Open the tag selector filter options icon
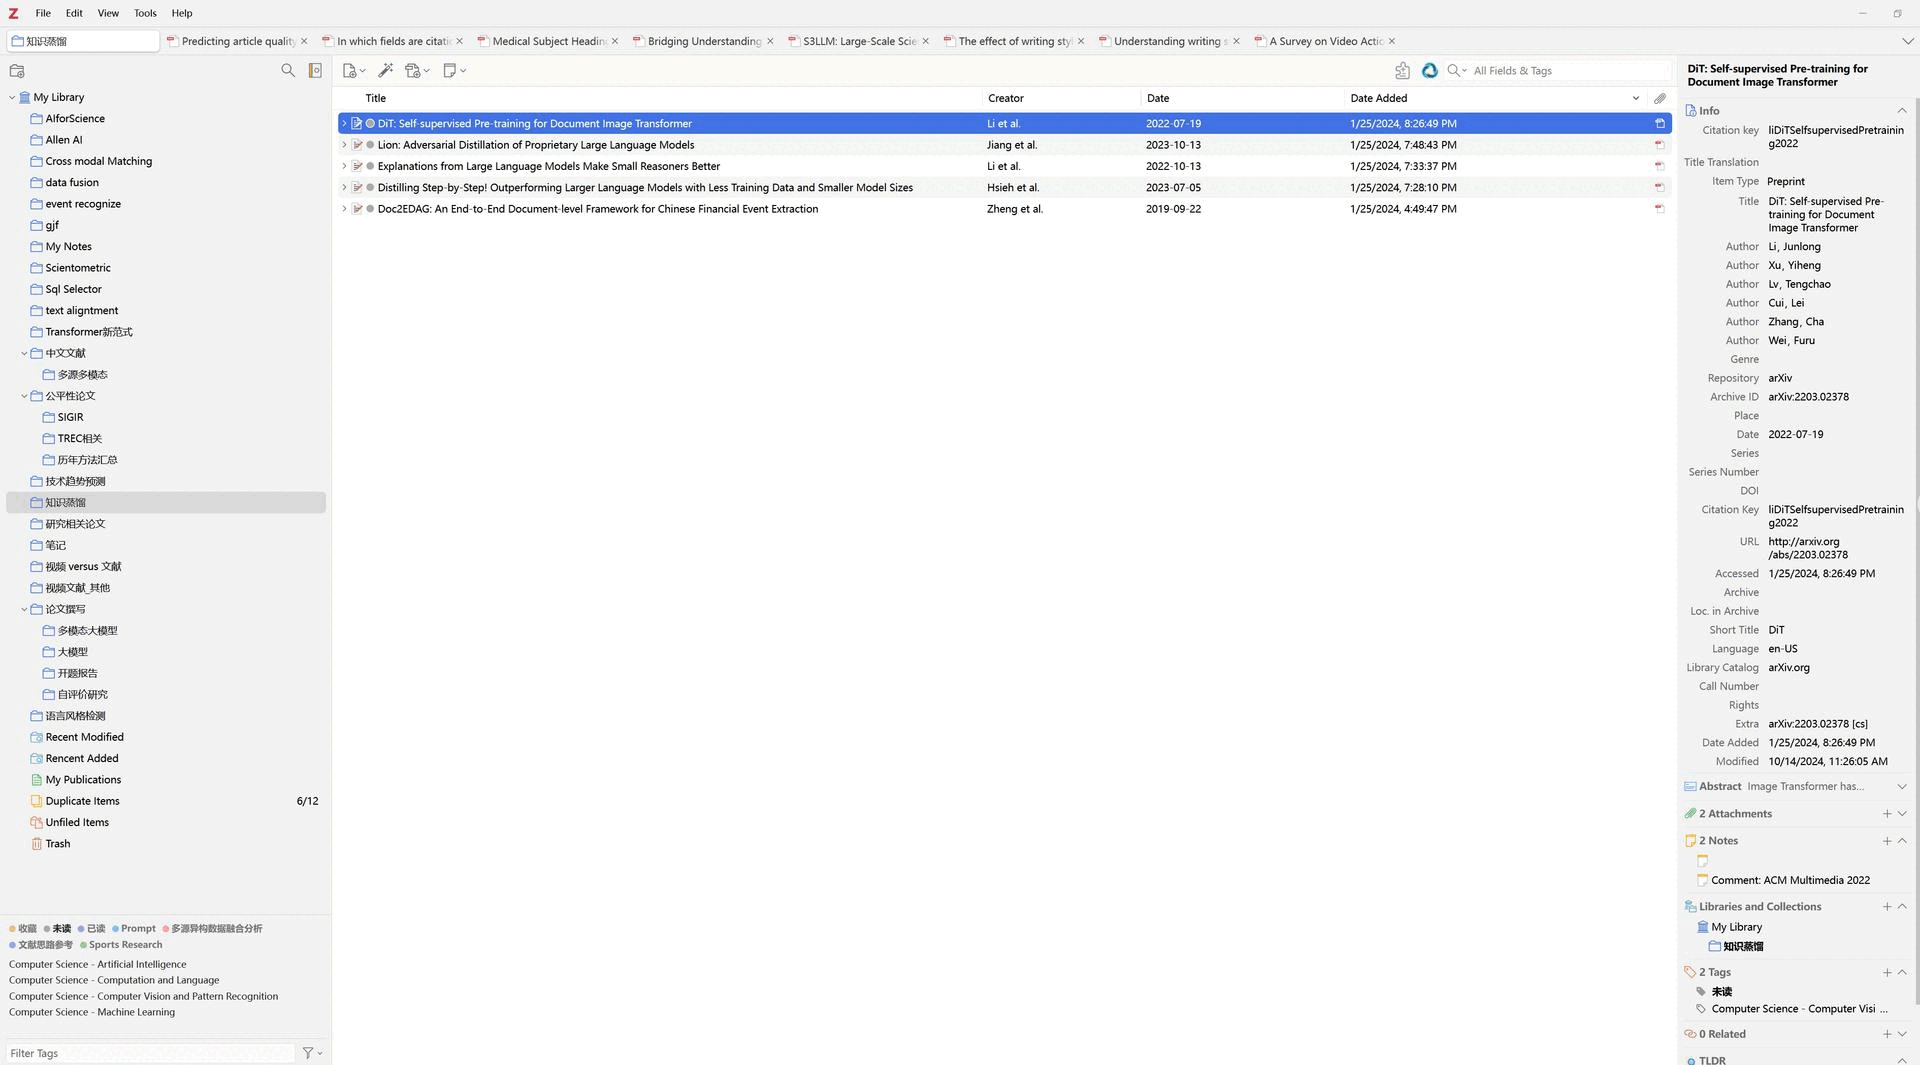The image size is (1920, 1066). coord(312,1054)
